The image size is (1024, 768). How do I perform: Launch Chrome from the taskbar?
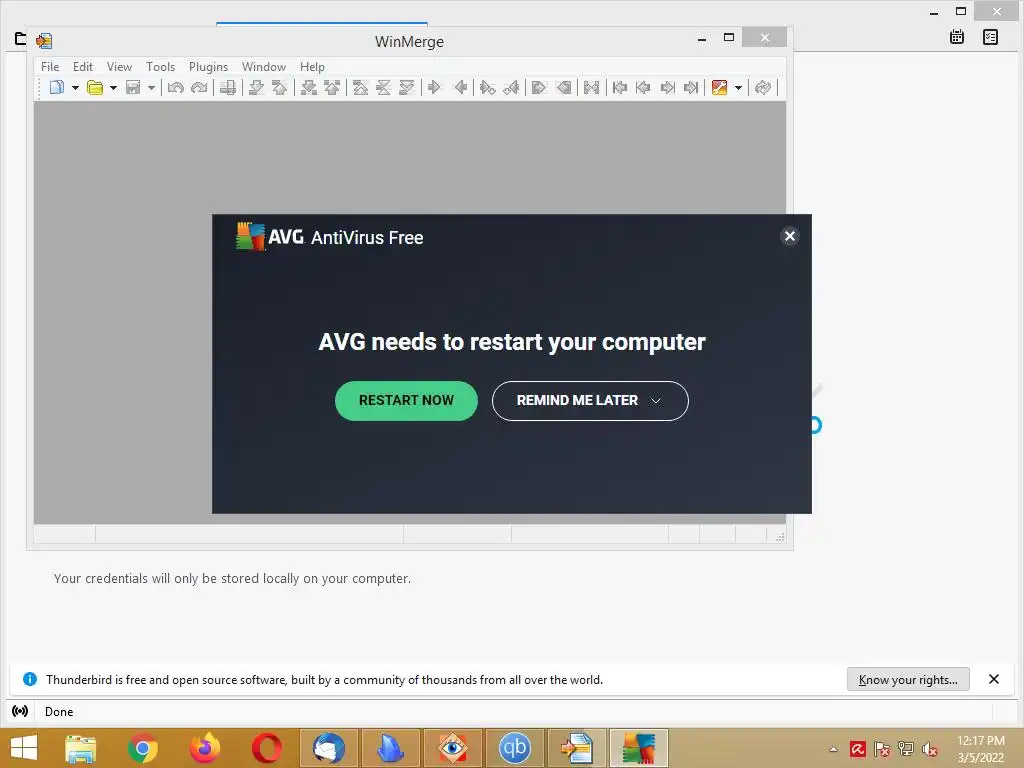[x=142, y=748]
